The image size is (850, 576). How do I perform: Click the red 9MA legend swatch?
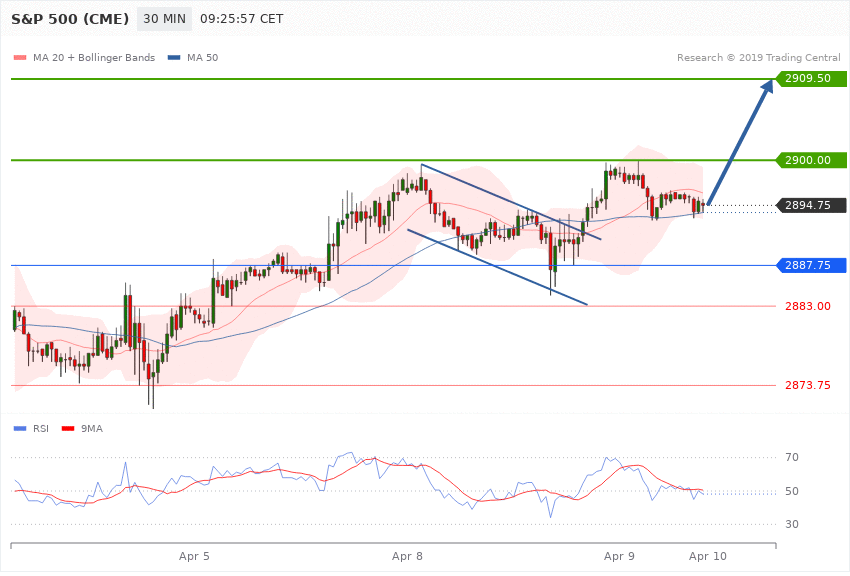[68, 429]
